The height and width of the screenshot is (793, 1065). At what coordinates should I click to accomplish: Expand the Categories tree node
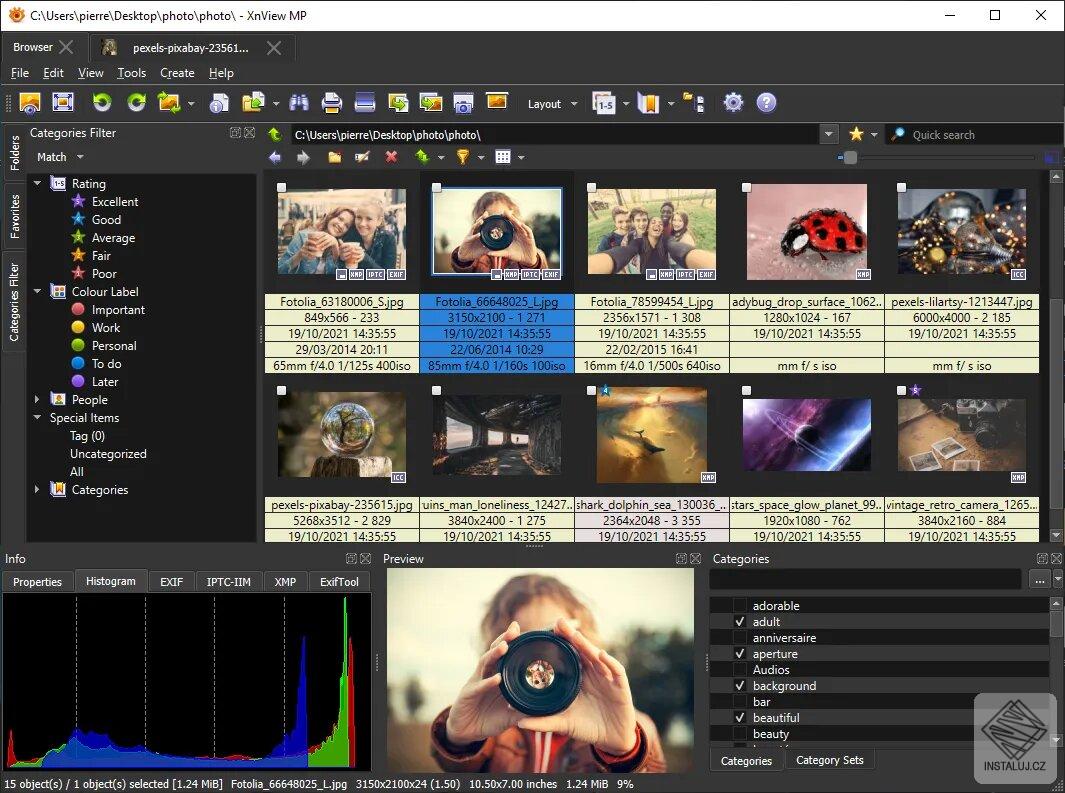(37, 490)
